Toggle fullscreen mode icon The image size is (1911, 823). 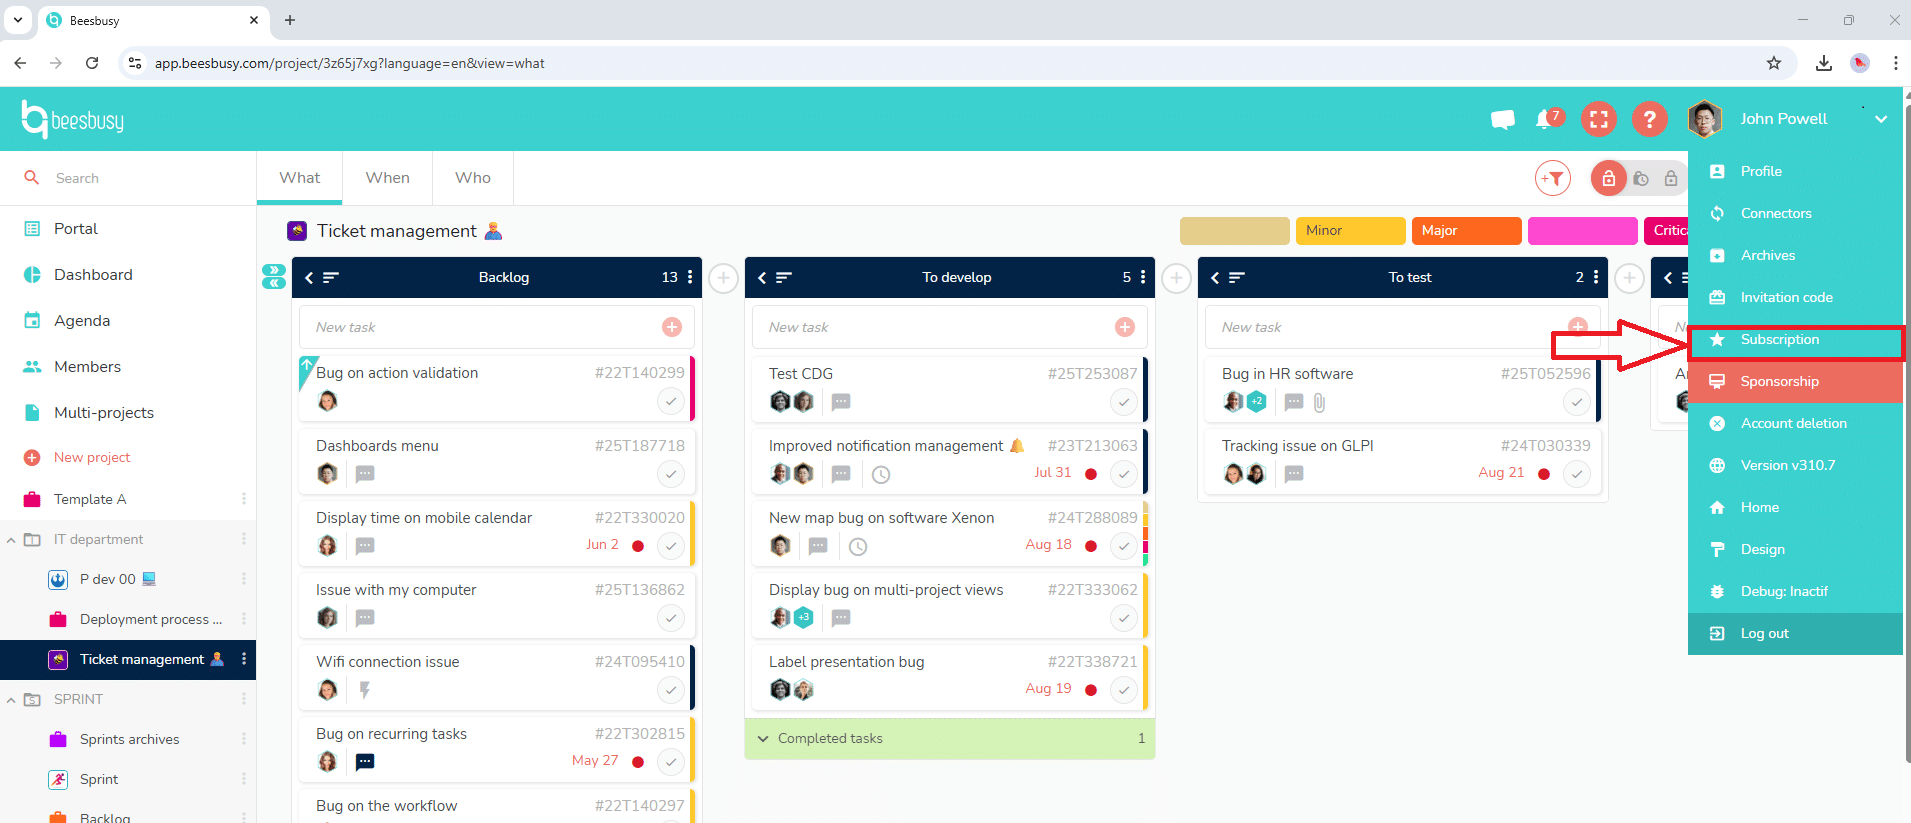click(x=1598, y=120)
